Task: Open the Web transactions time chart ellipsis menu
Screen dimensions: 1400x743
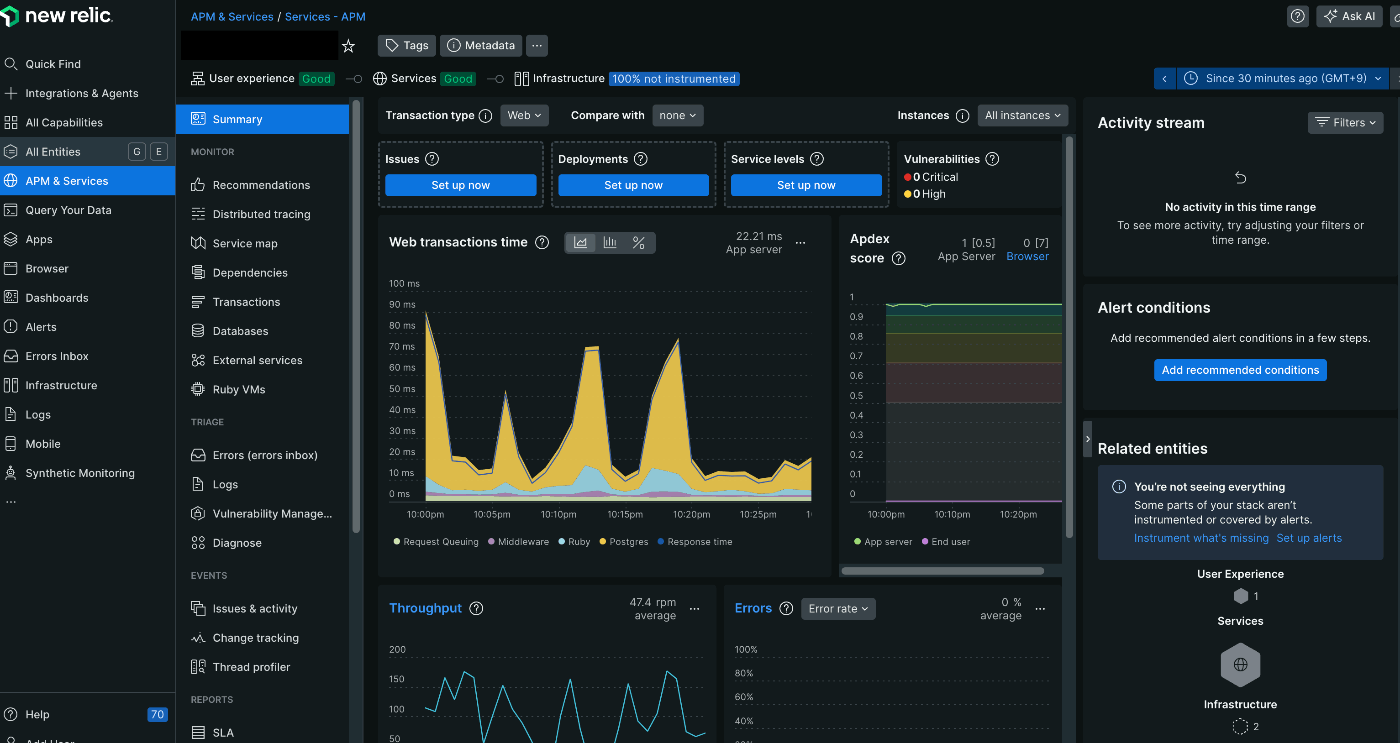Action: [x=800, y=243]
